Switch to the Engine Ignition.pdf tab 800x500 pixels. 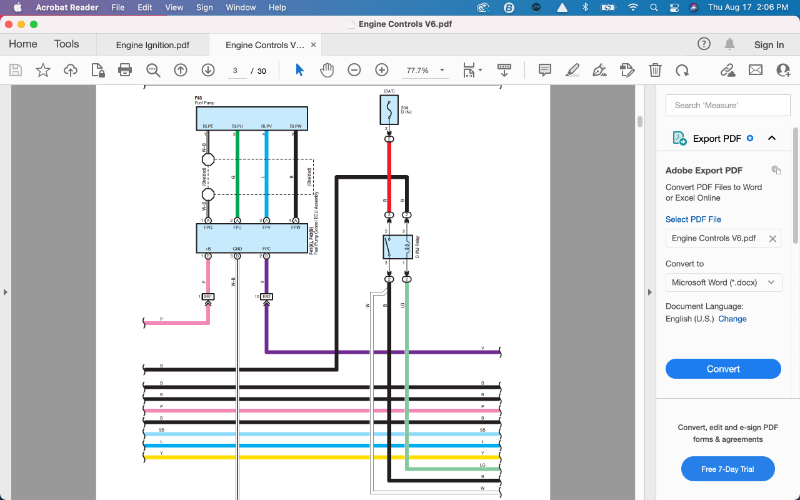coord(153,45)
